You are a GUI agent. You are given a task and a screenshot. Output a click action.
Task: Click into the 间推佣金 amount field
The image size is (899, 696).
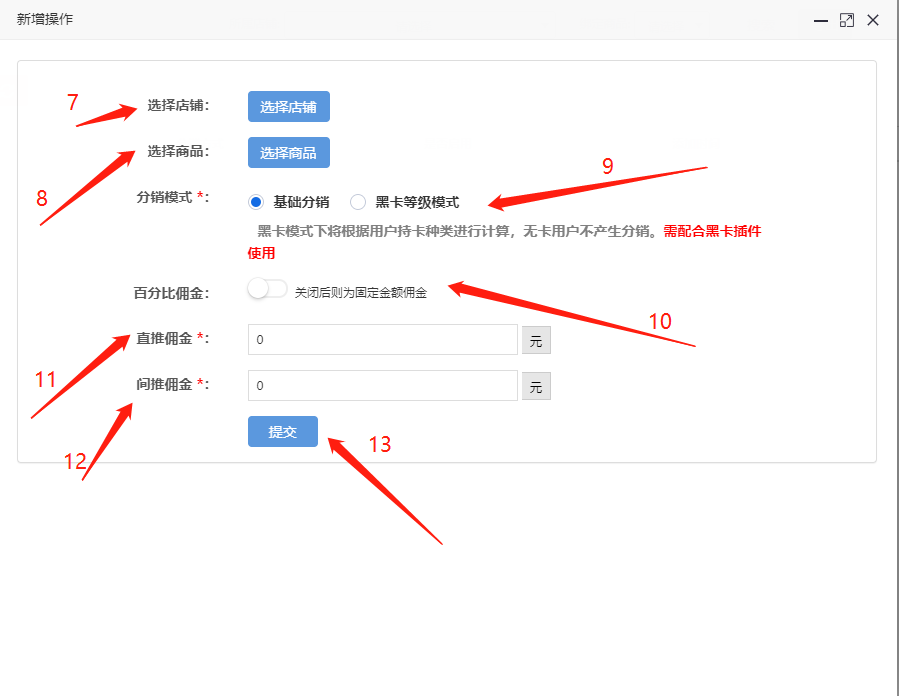point(382,386)
